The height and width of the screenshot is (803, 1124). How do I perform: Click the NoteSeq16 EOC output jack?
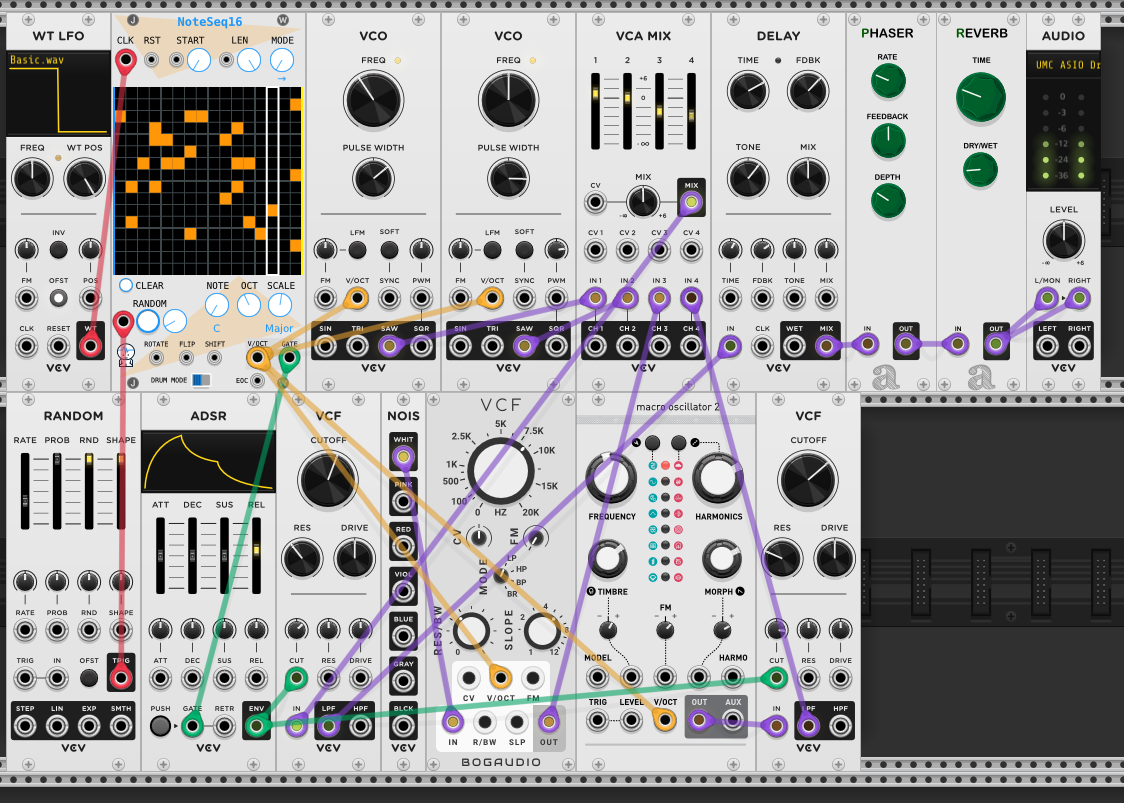[x=257, y=380]
